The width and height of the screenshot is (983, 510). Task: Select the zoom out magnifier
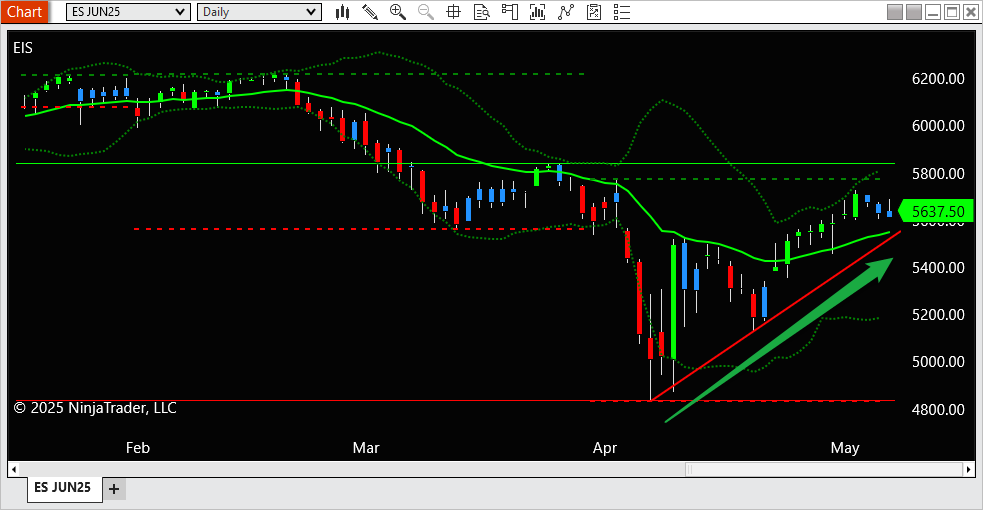pyautogui.click(x=426, y=12)
